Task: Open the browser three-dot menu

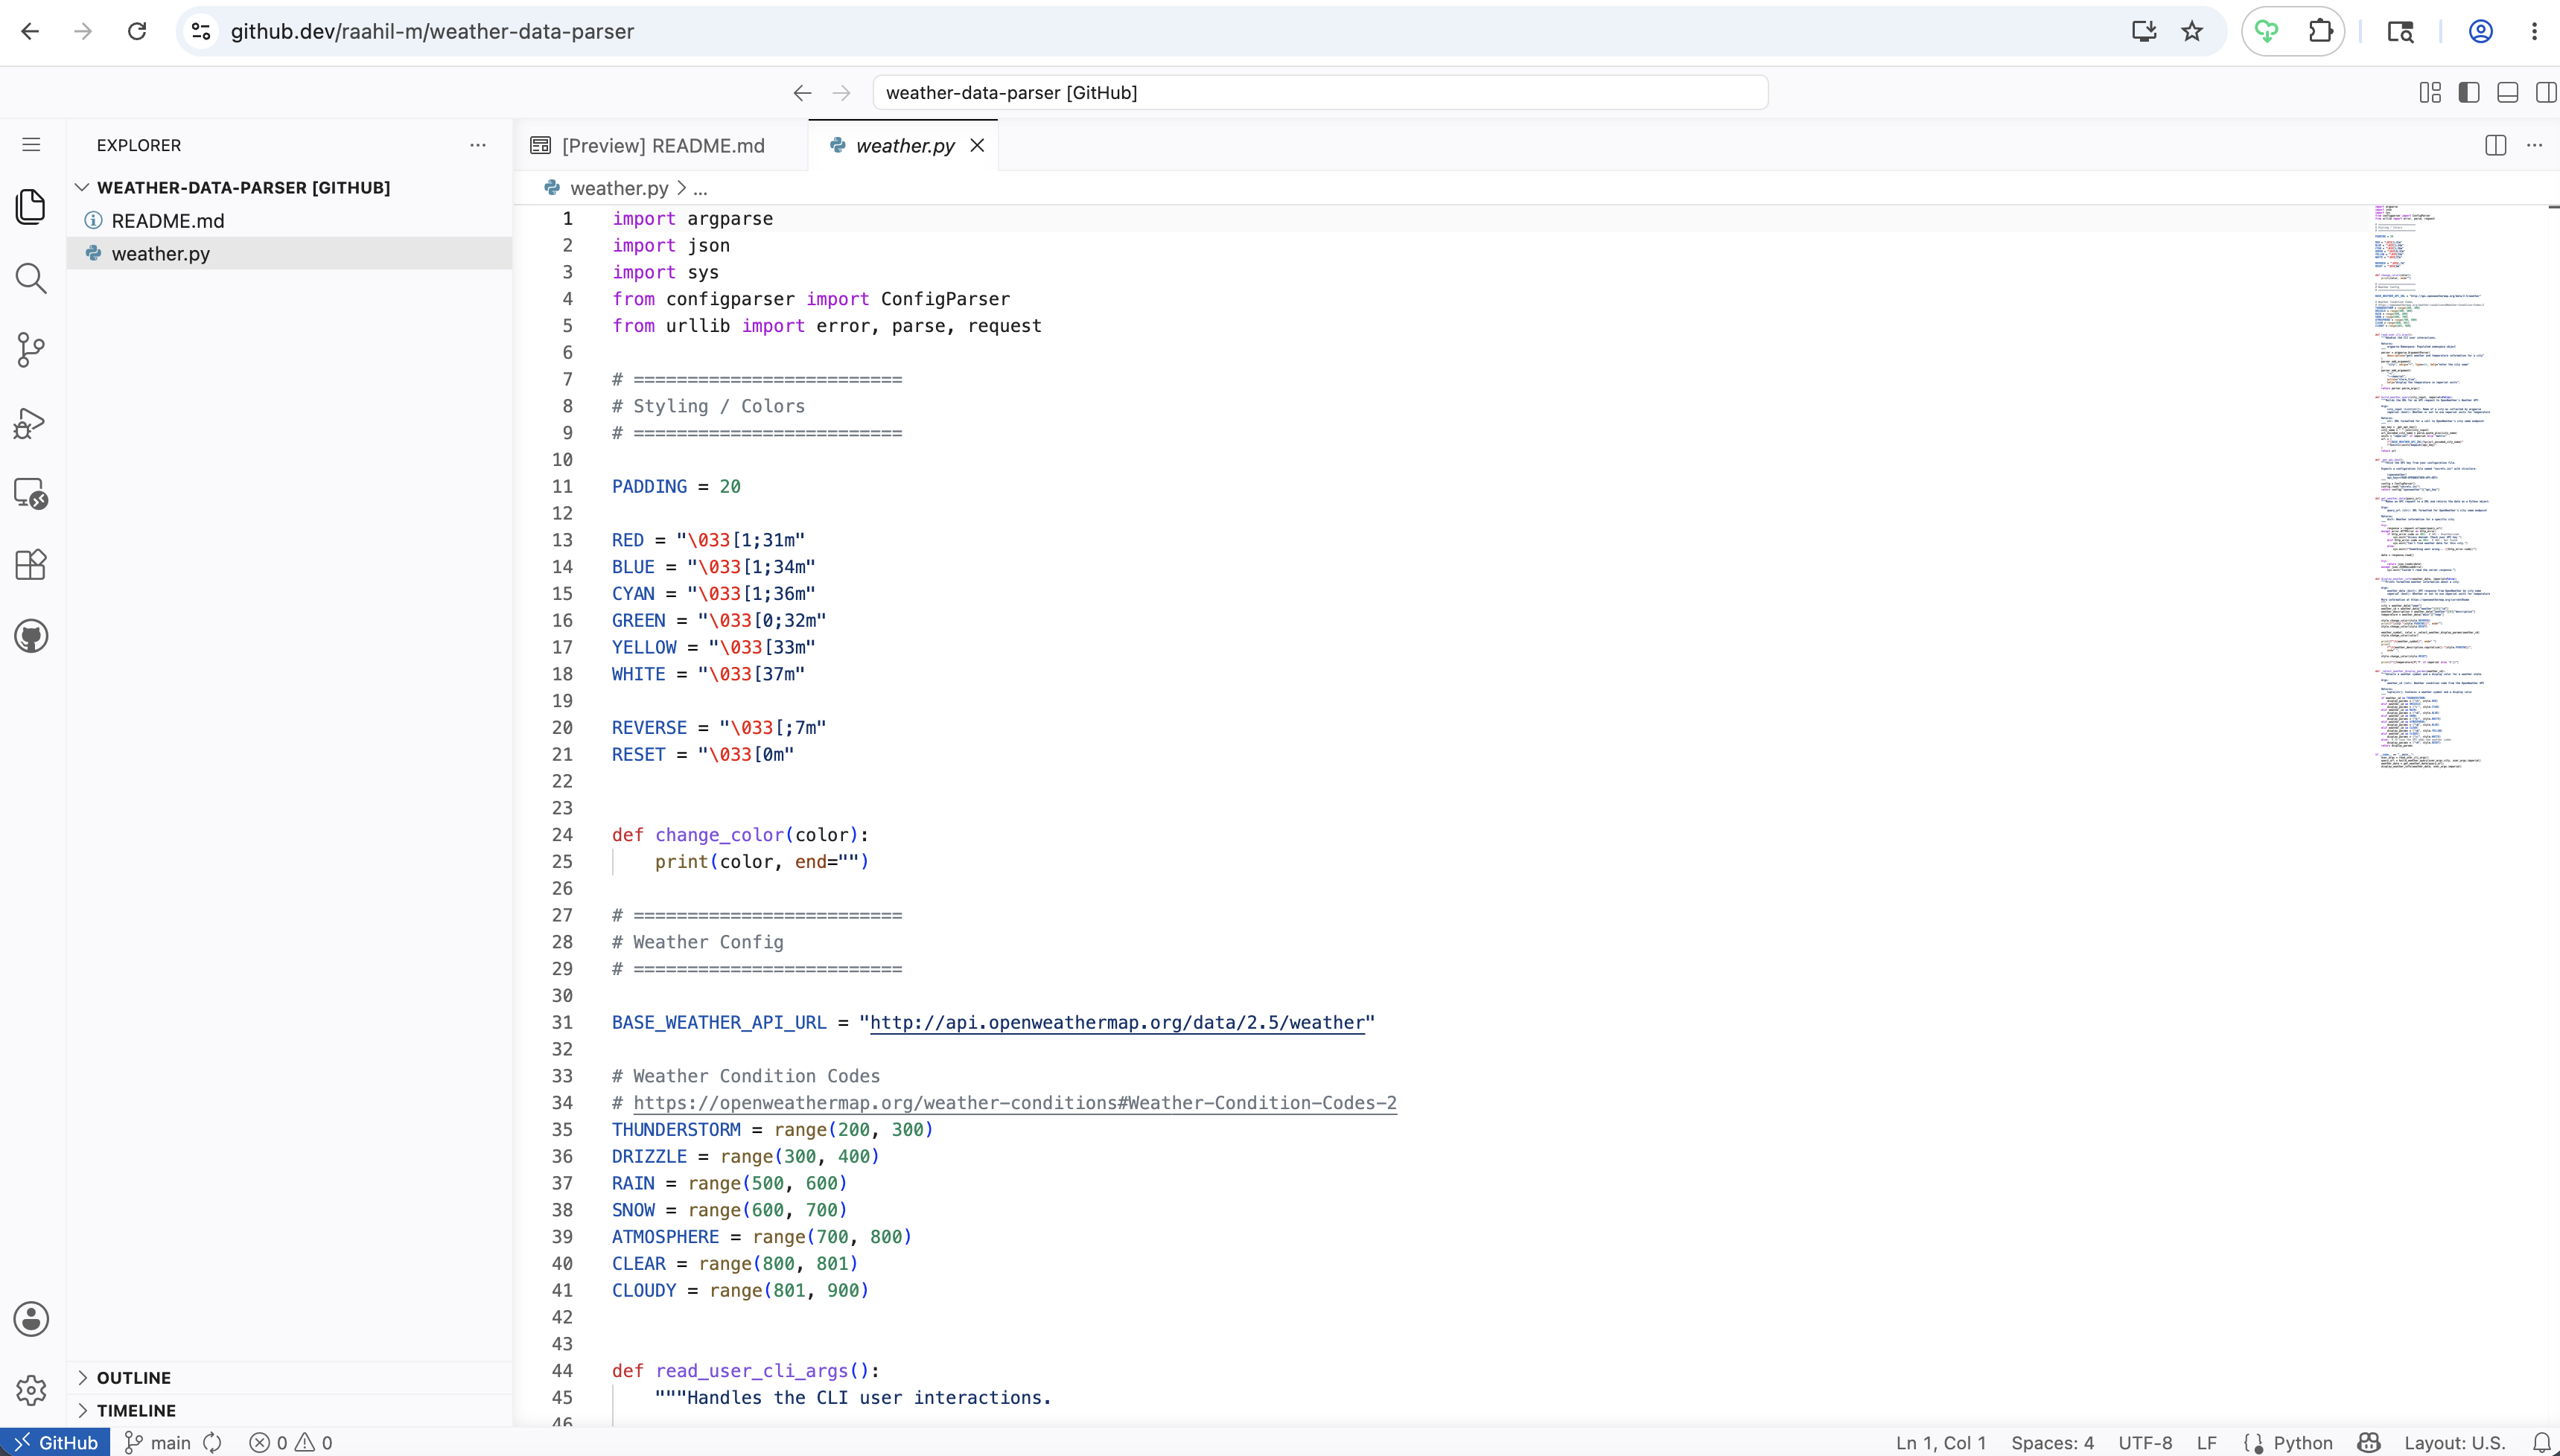Action: tap(2534, 31)
